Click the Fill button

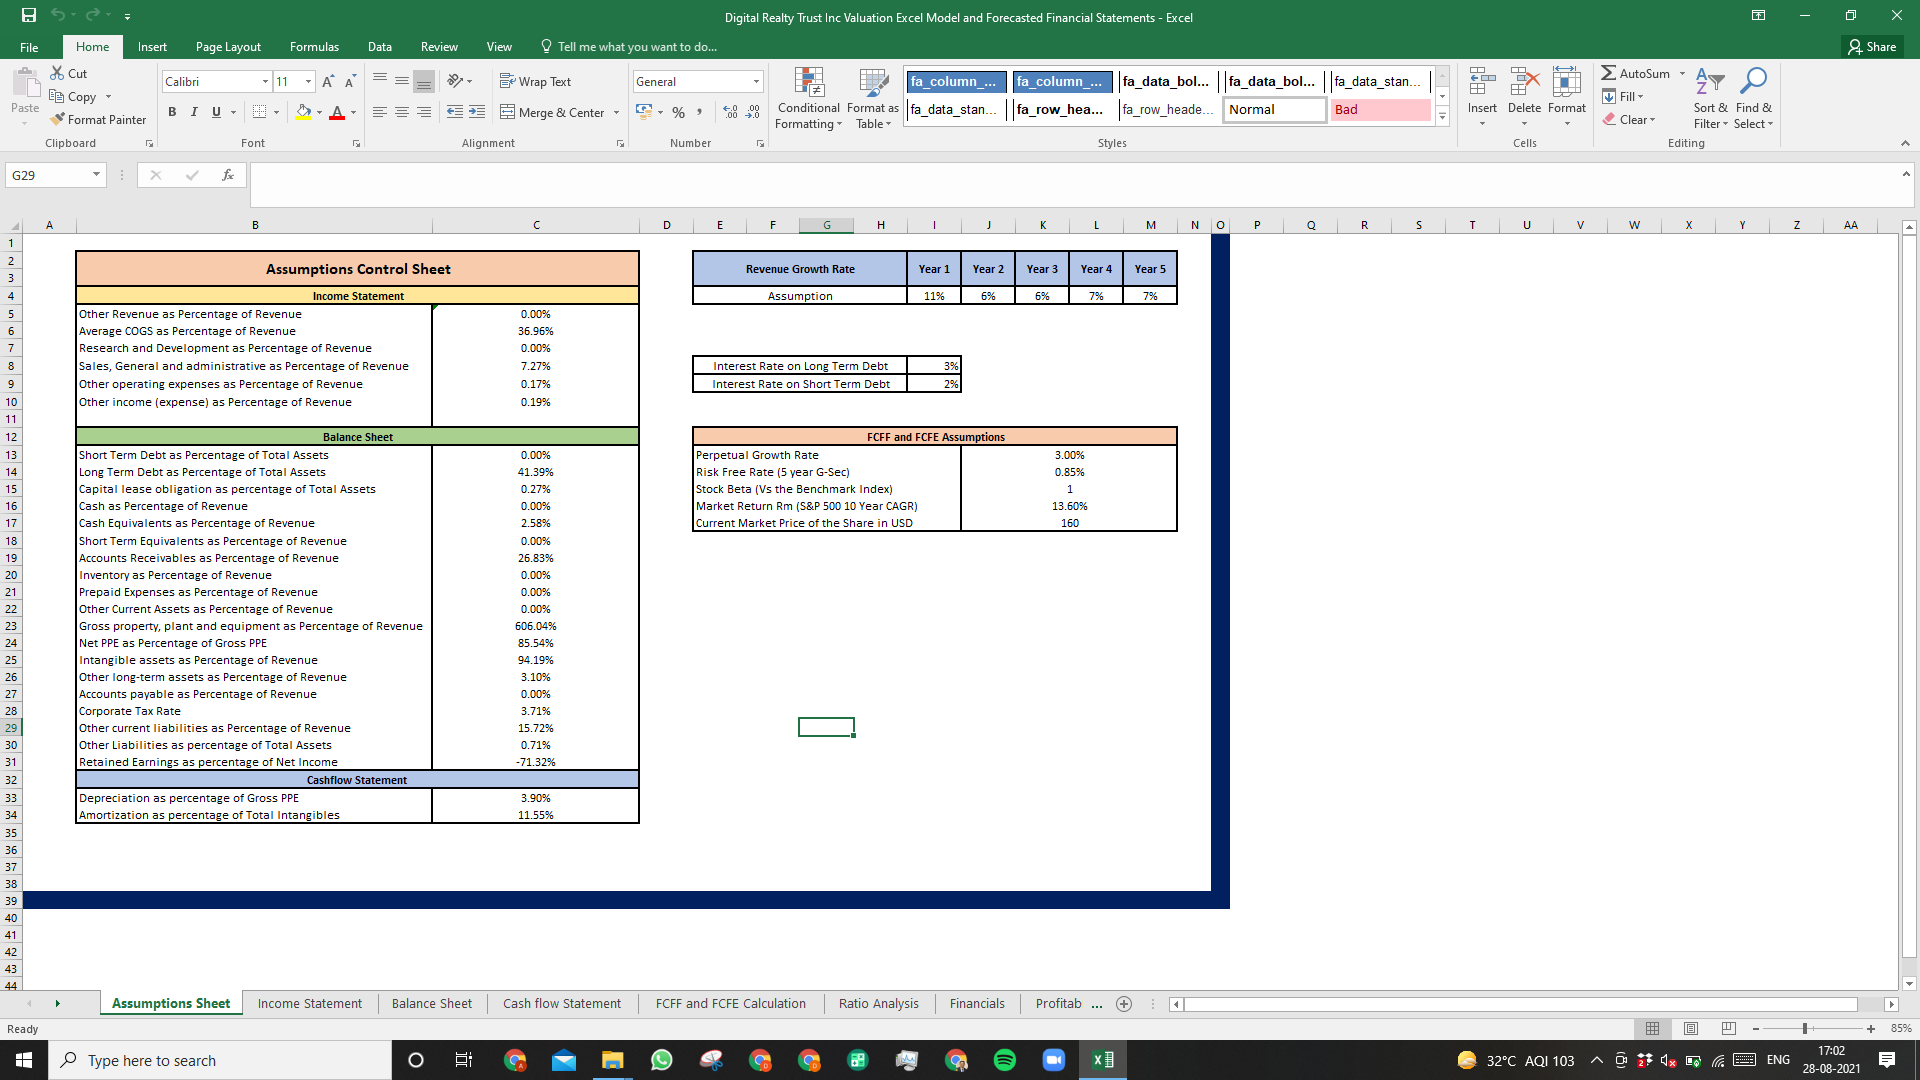[1624, 96]
